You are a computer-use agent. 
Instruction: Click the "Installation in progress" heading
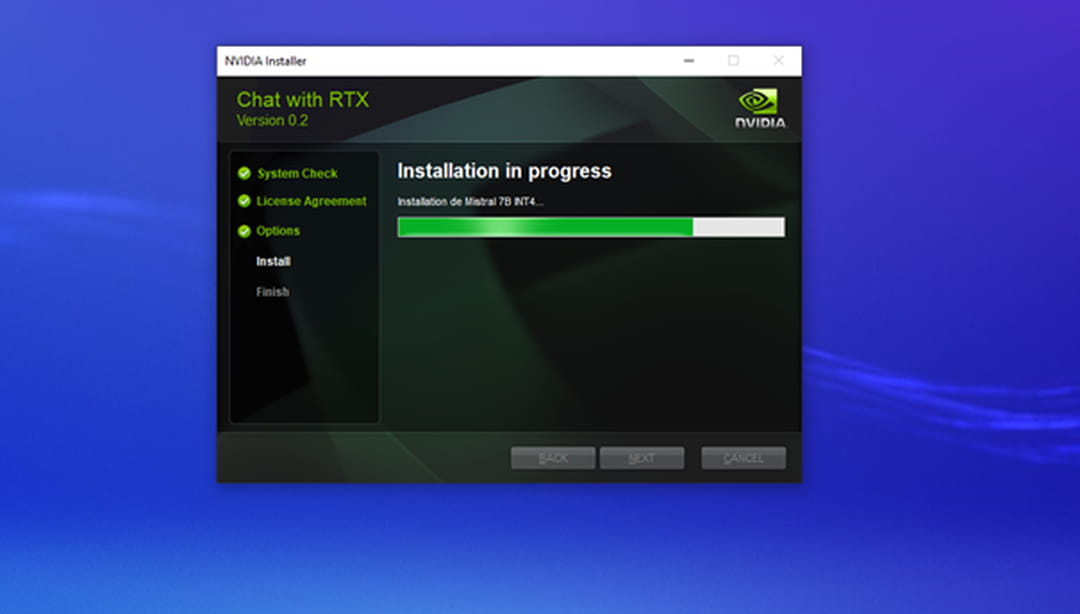pos(504,171)
